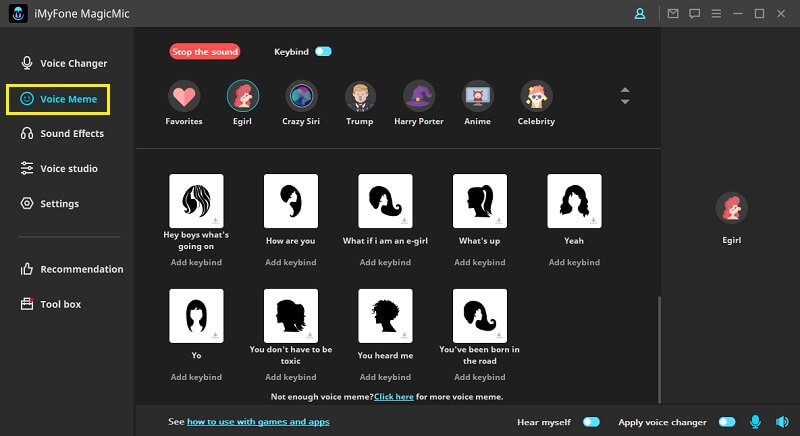Click the Egirl avatar in right panel
The height and width of the screenshot is (436, 800).
tap(732, 208)
